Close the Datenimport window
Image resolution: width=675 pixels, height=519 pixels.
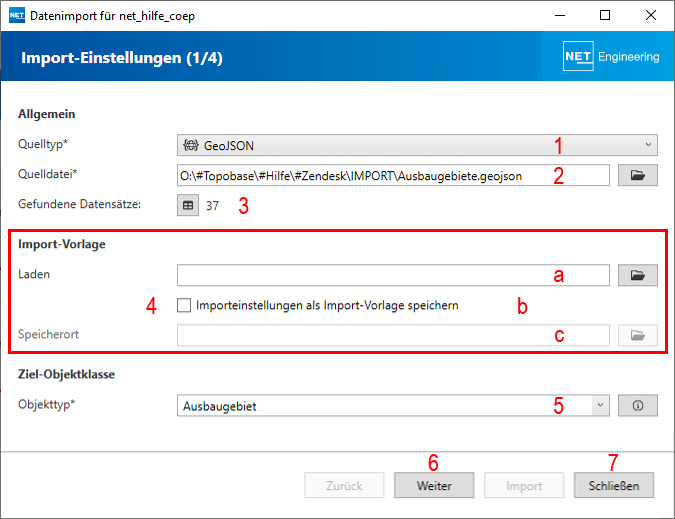tap(650, 15)
